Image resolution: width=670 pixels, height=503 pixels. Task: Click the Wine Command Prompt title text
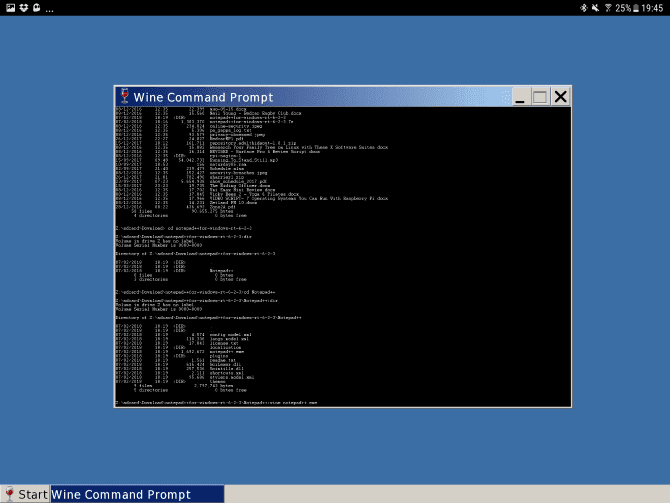coord(203,97)
